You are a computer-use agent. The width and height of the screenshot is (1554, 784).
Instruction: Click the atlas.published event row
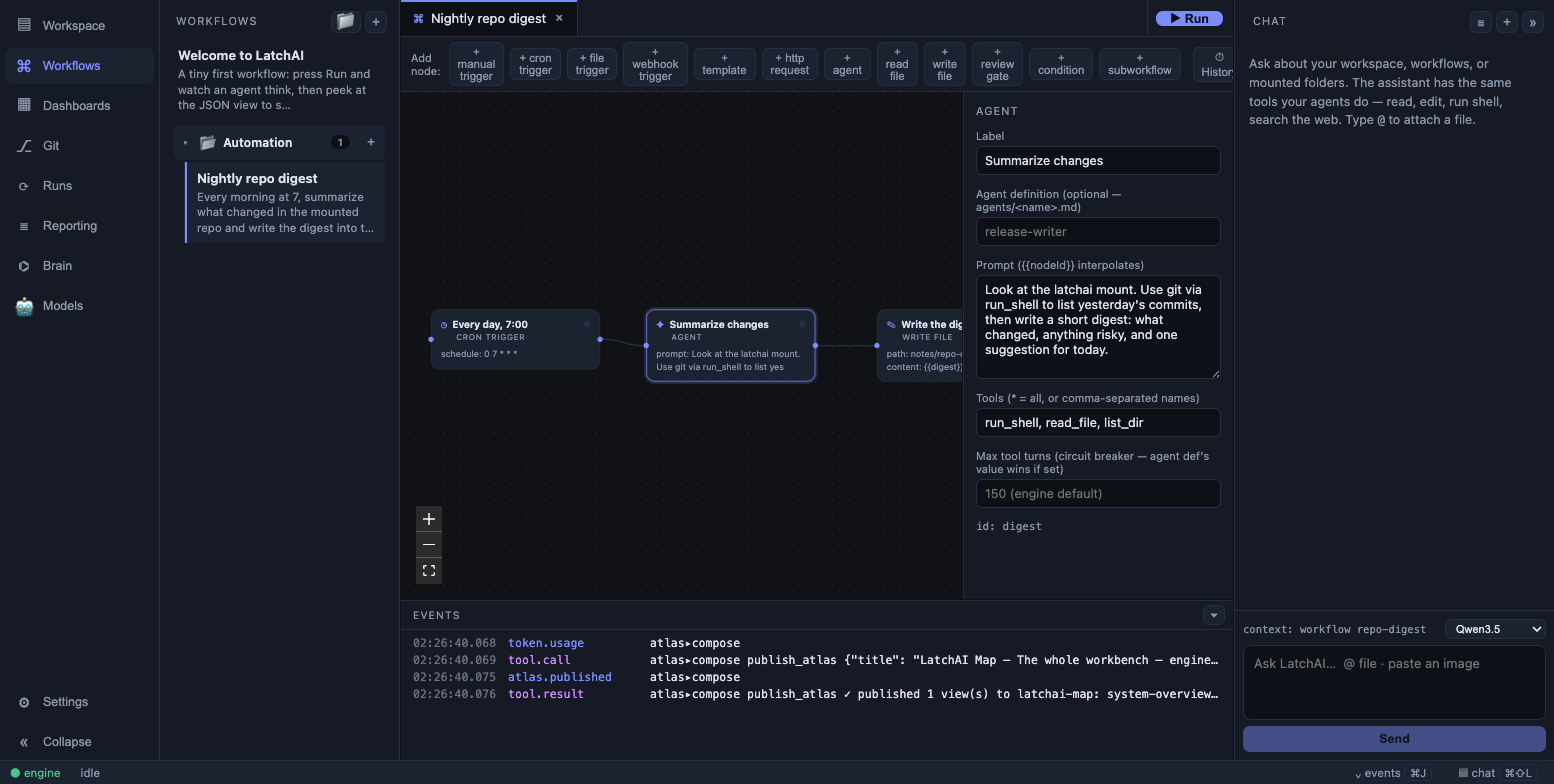click(816, 677)
